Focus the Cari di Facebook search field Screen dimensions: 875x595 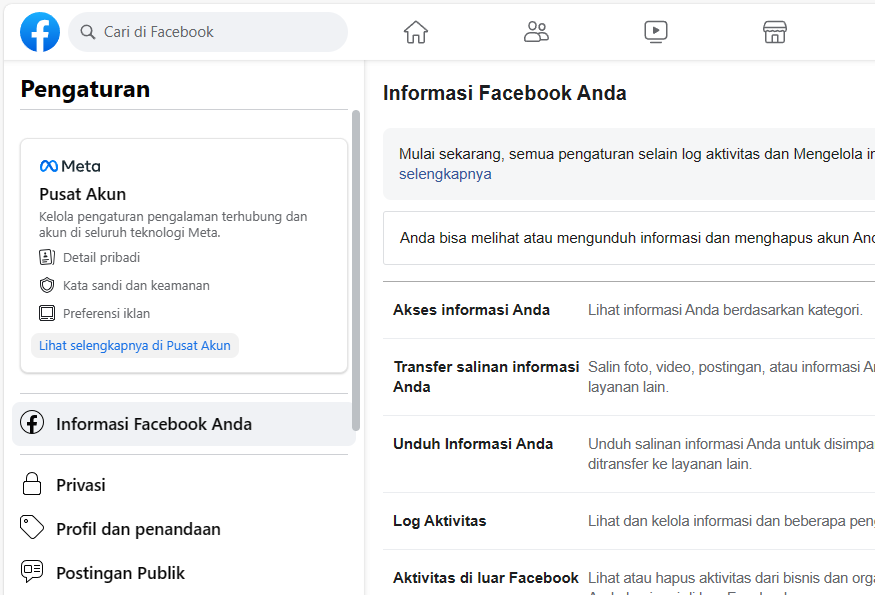tap(208, 32)
